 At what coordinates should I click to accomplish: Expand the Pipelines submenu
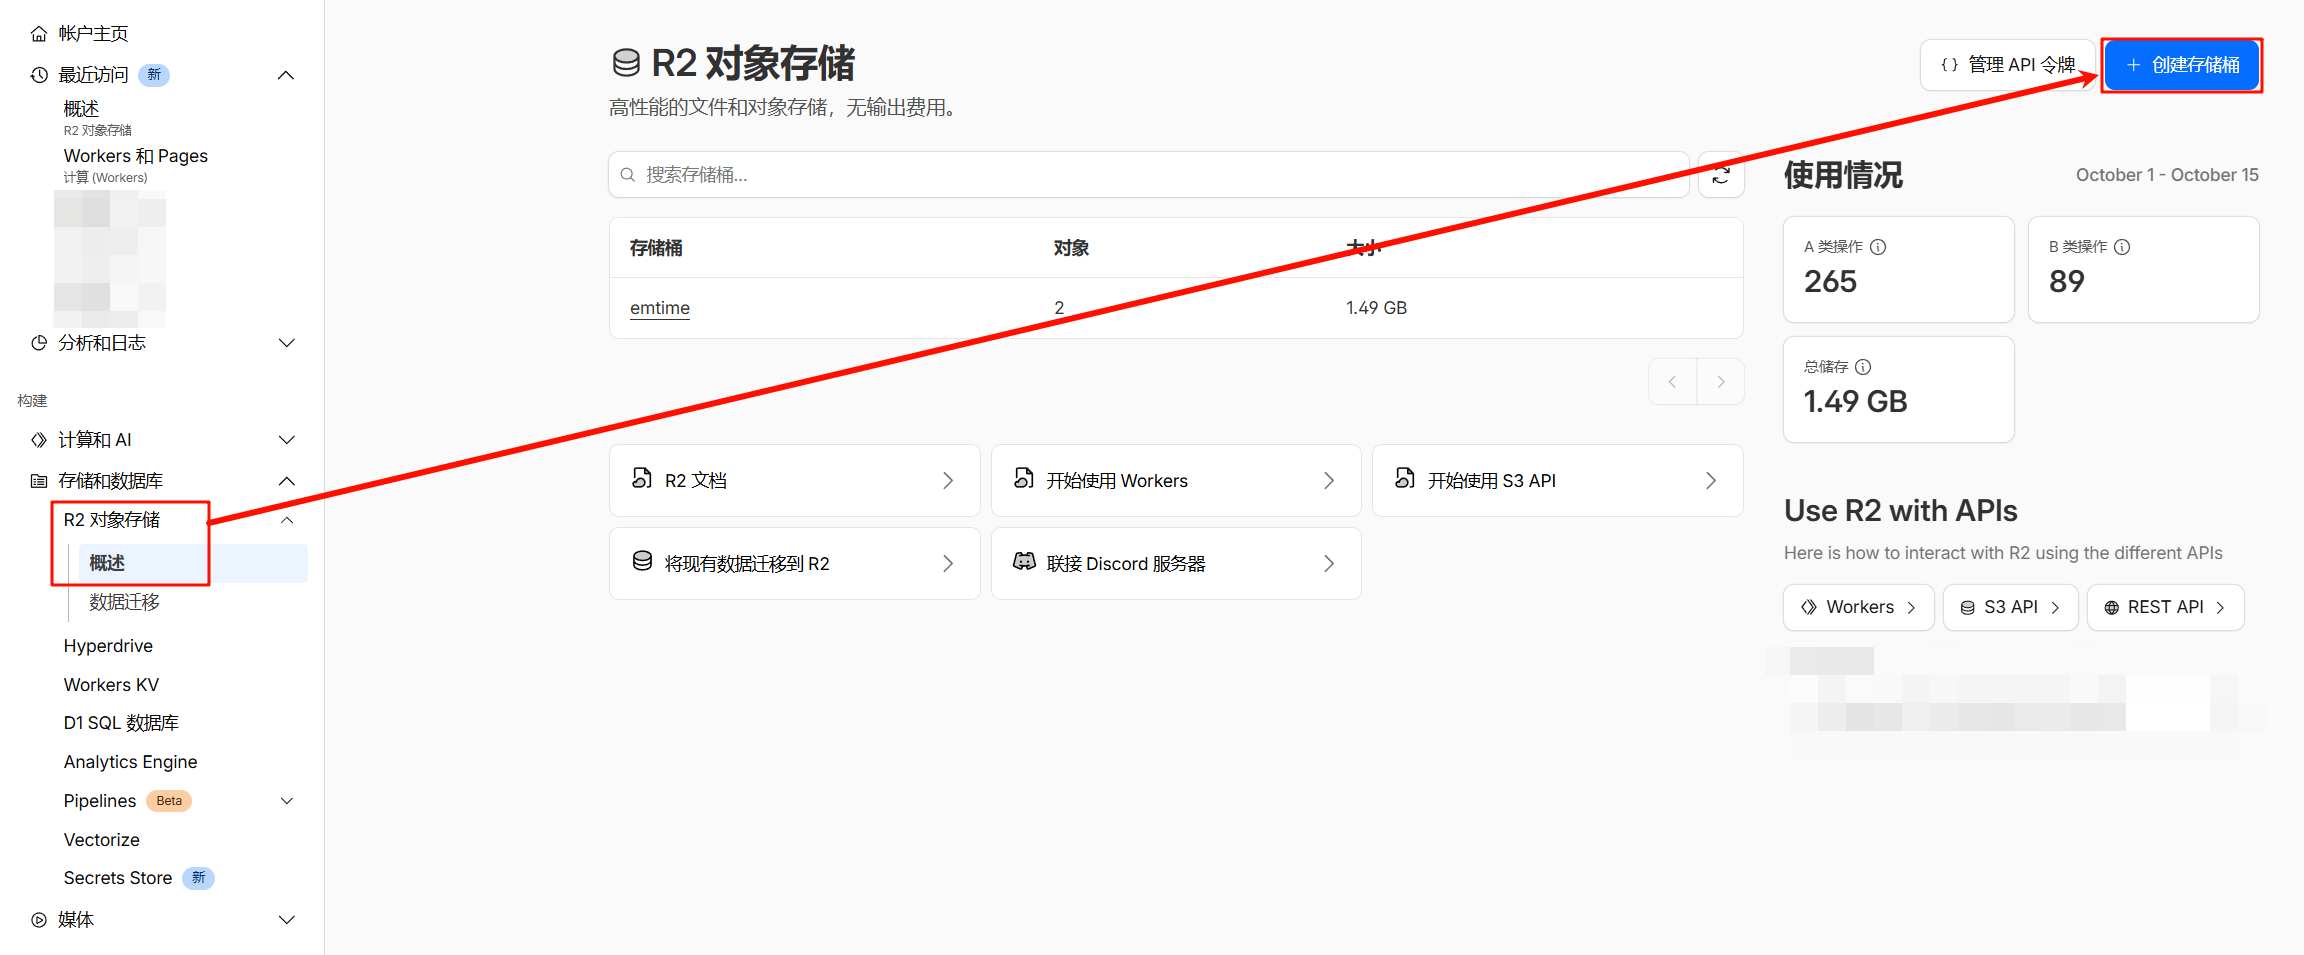click(x=286, y=801)
